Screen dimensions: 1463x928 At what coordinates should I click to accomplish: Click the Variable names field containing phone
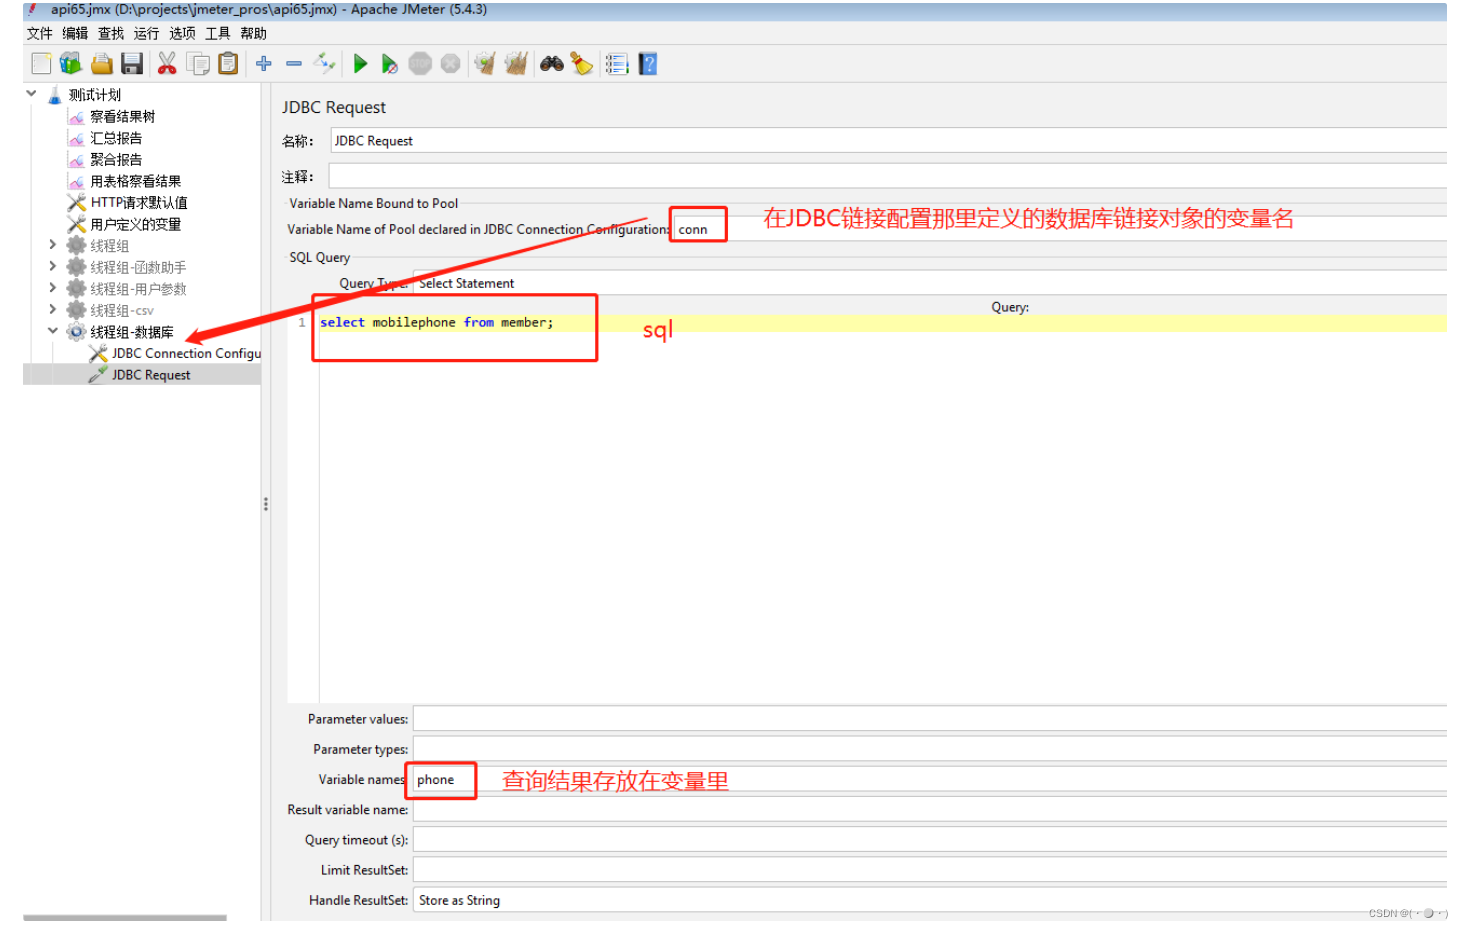[x=930, y=779]
